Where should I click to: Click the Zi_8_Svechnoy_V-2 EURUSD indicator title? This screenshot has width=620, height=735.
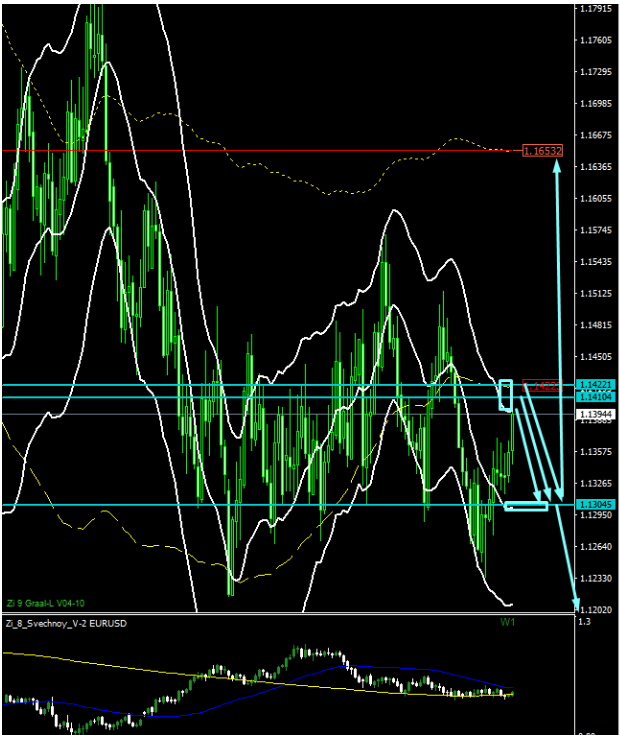pyautogui.click(x=66, y=623)
